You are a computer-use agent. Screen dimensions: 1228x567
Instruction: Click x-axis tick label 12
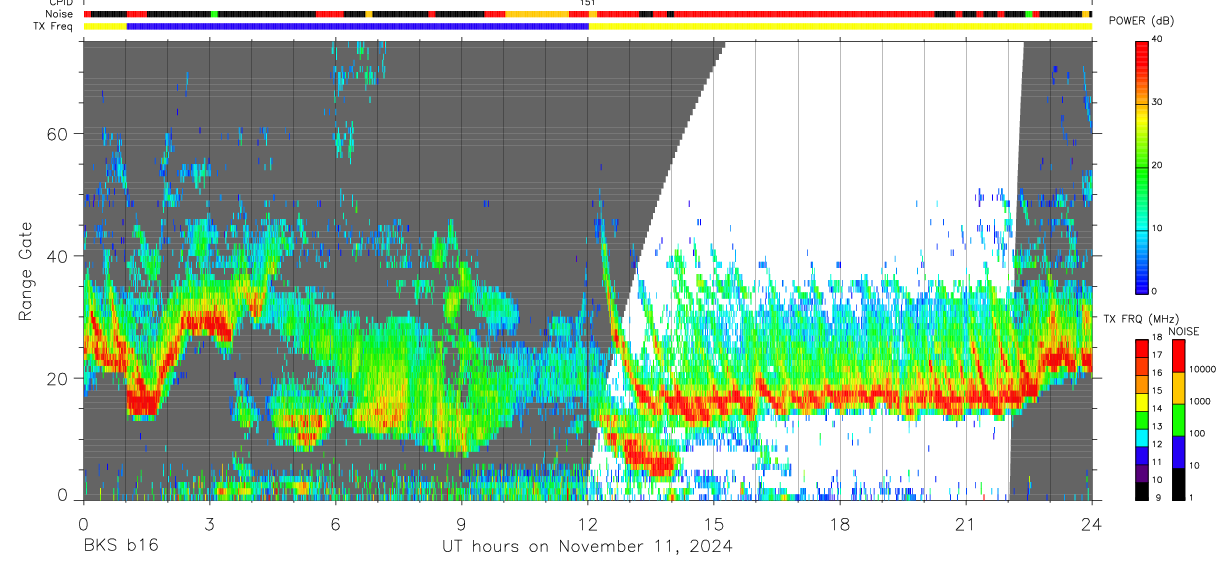(x=588, y=523)
